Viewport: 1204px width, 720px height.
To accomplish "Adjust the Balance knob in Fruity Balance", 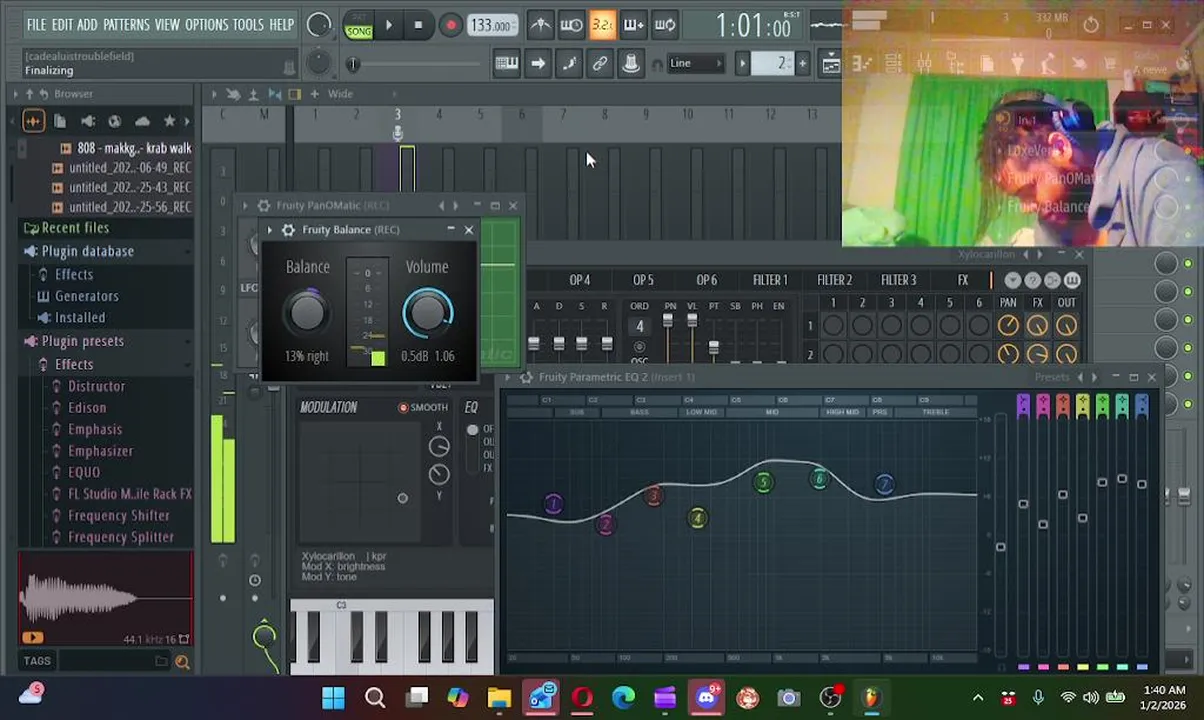I will pyautogui.click(x=307, y=313).
